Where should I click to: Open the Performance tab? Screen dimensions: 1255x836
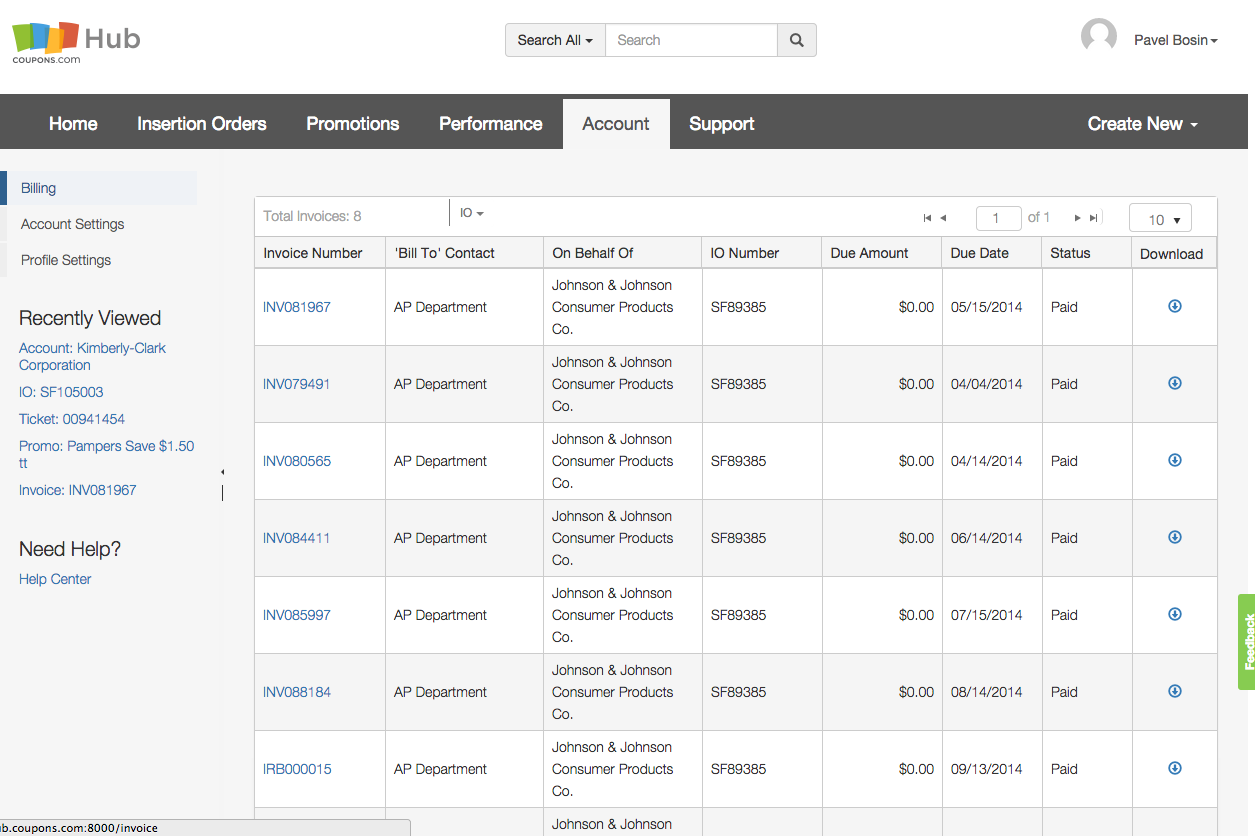click(491, 124)
